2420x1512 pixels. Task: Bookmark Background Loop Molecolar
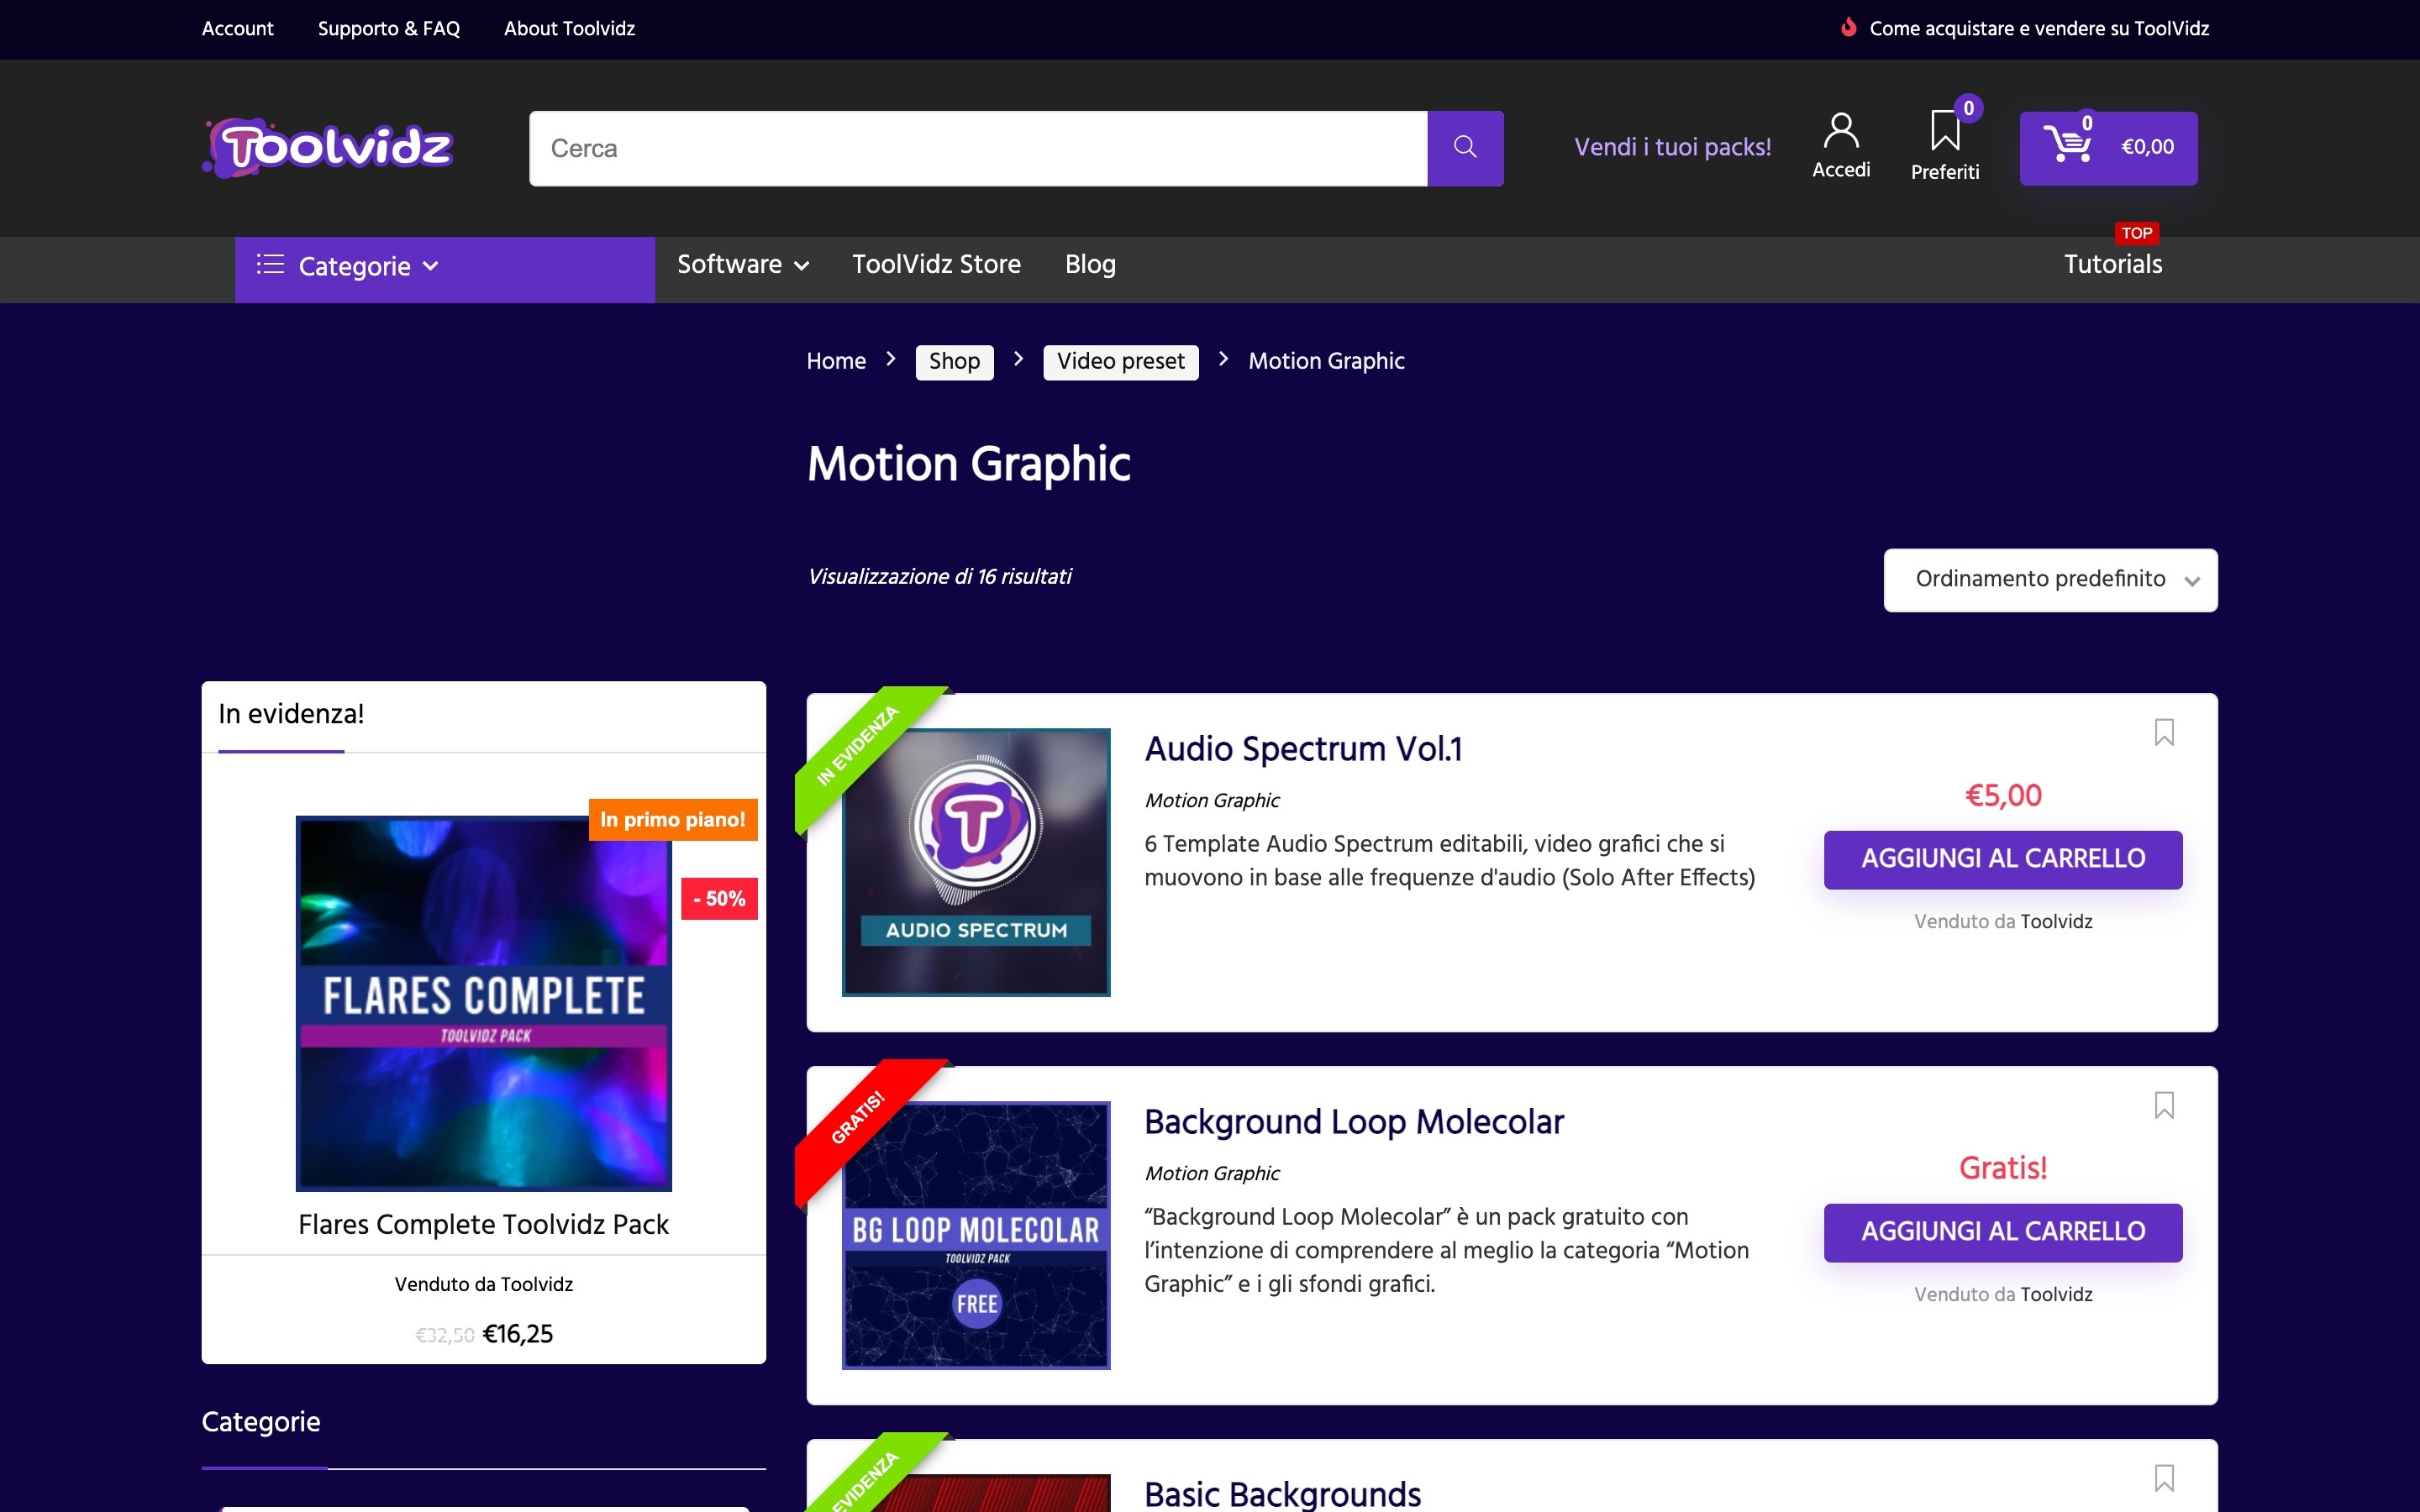click(x=2164, y=1105)
